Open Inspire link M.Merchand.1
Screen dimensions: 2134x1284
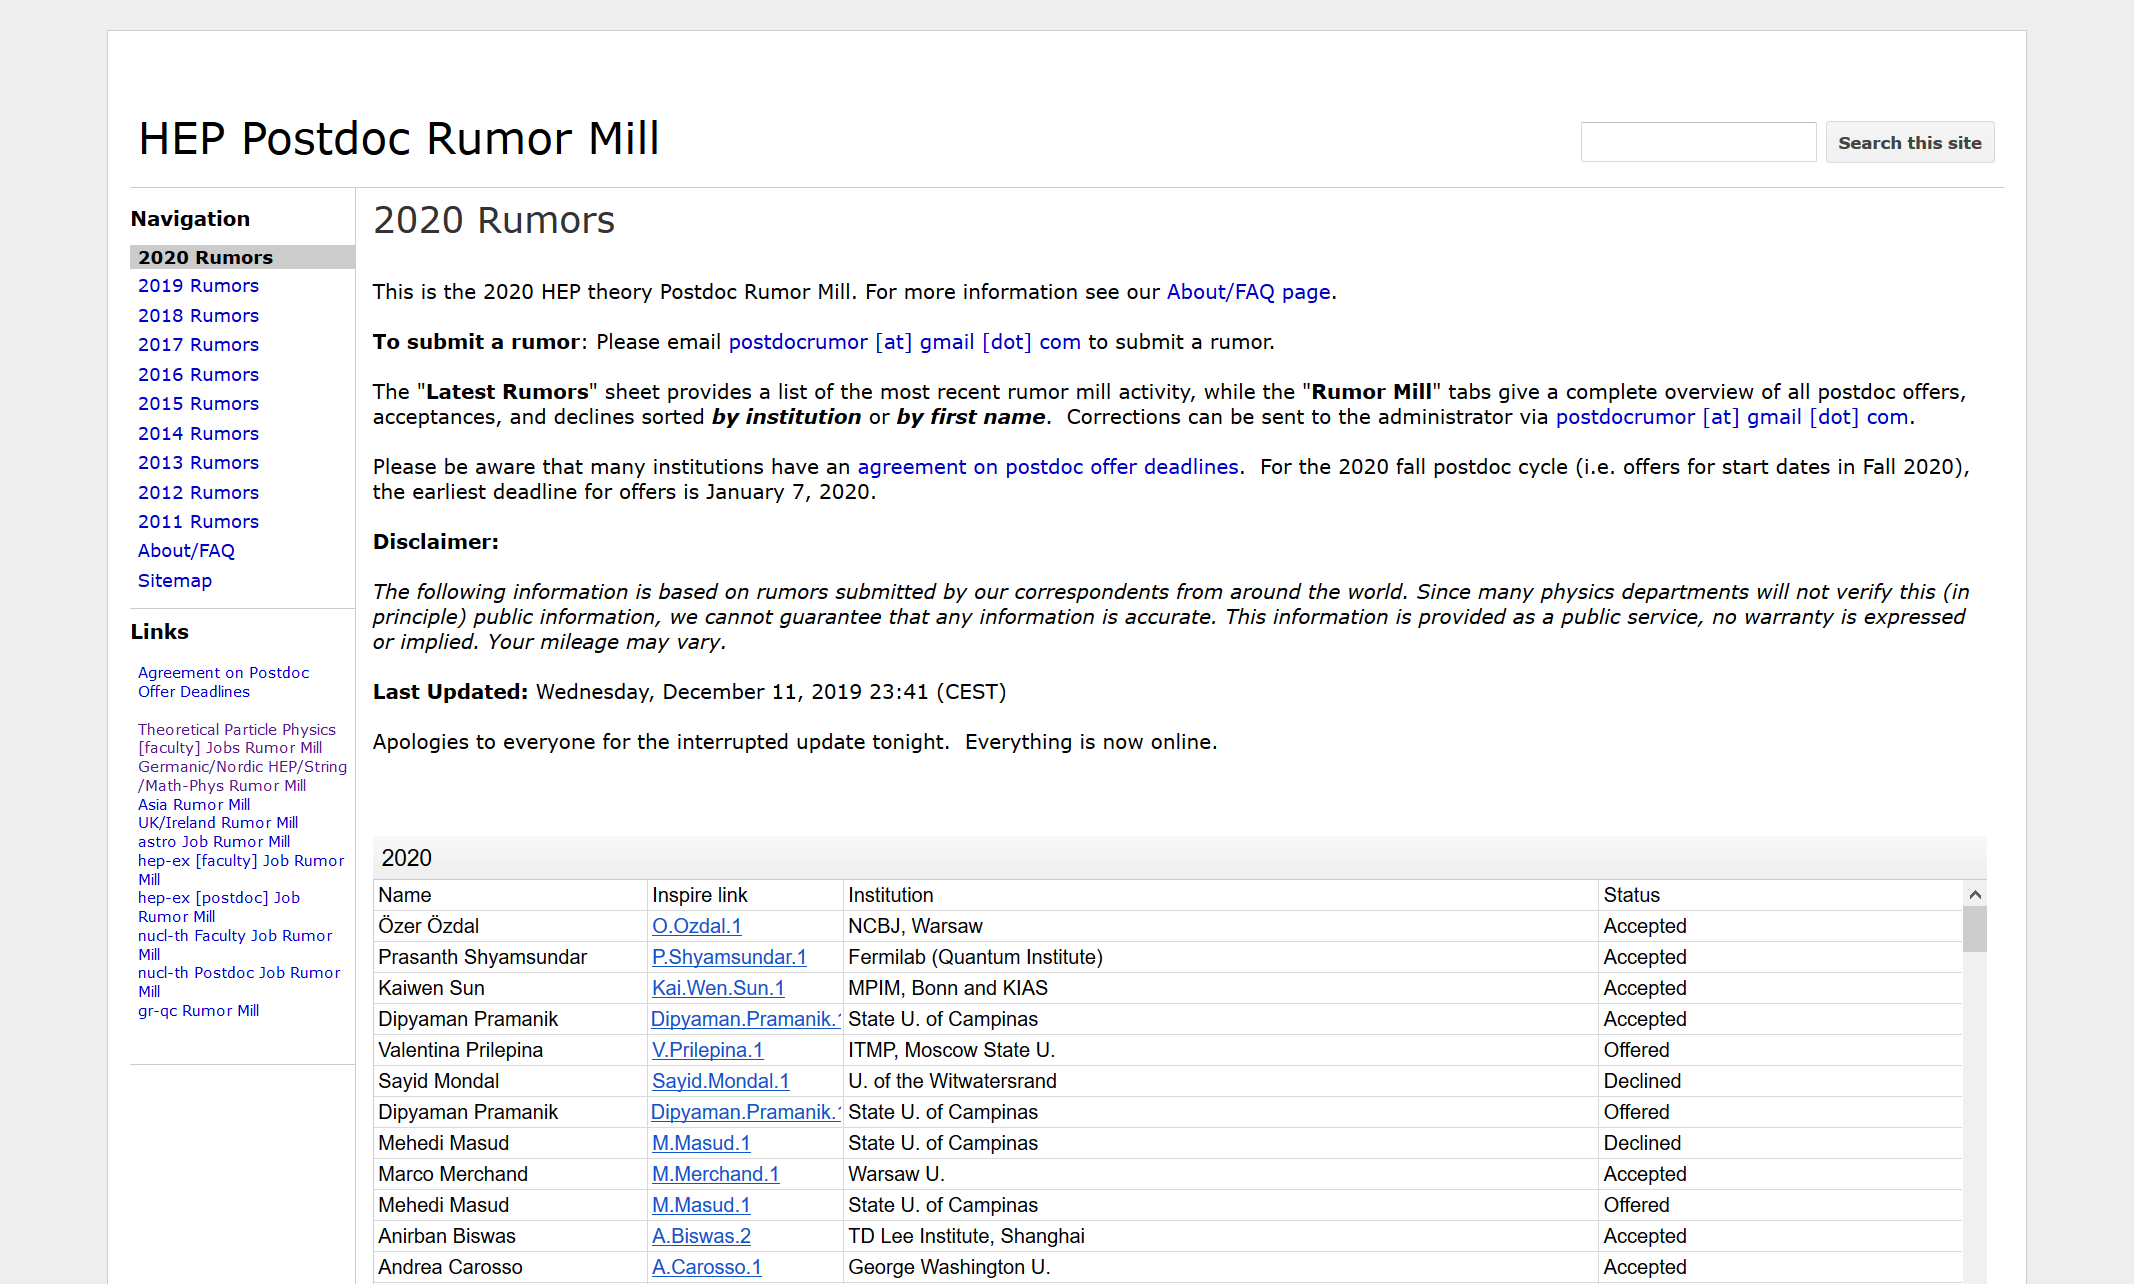tap(715, 1174)
